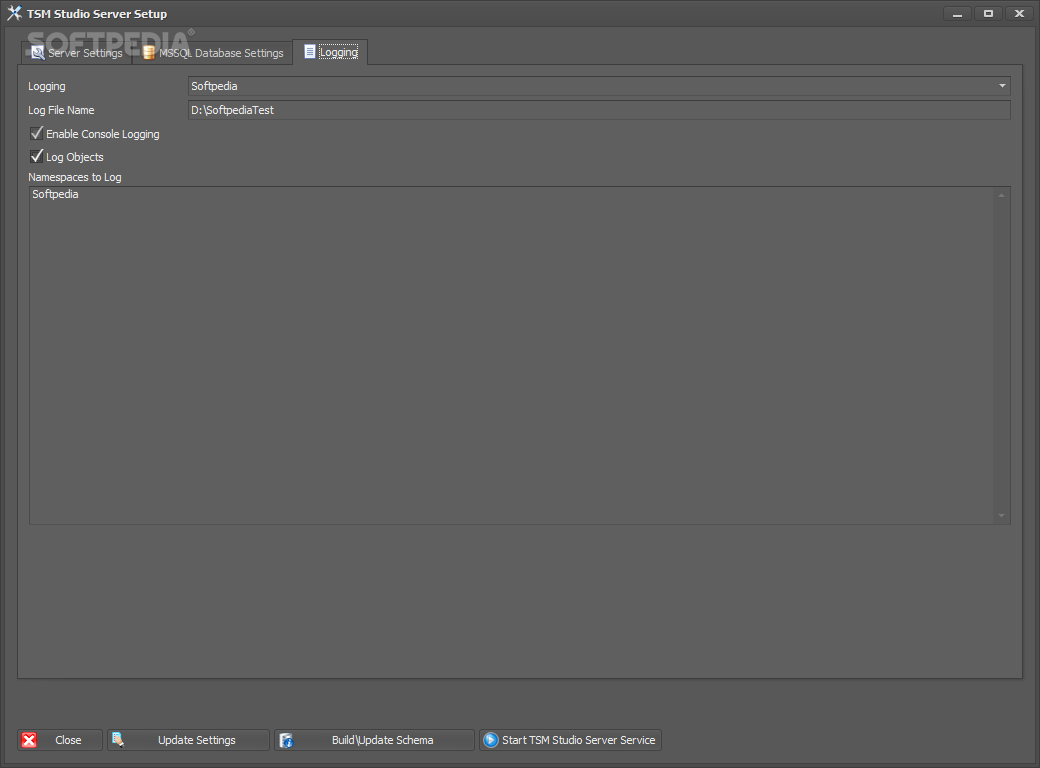Click the Softpedia entry in namespaces list
The width and height of the screenshot is (1040, 768).
pos(55,194)
